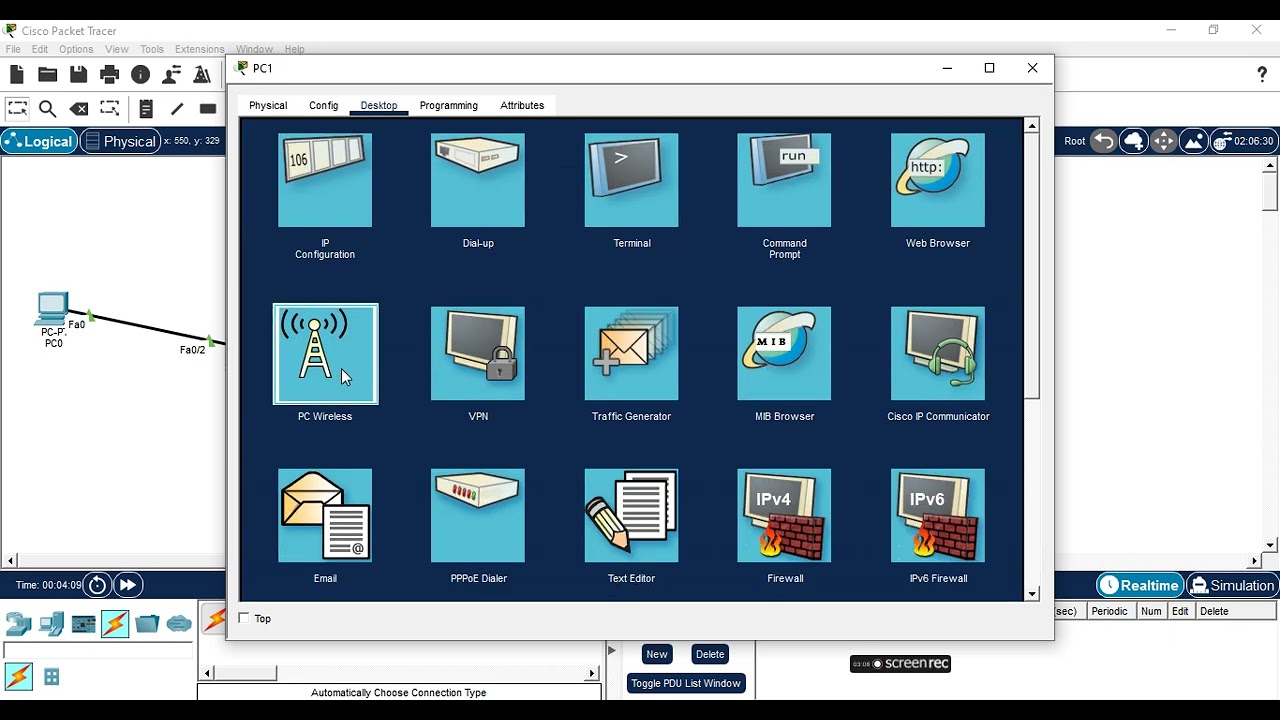The height and width of the screenshot is (720, 1280).
Task: Open the MIB Browser app
Action: (784, 354)
